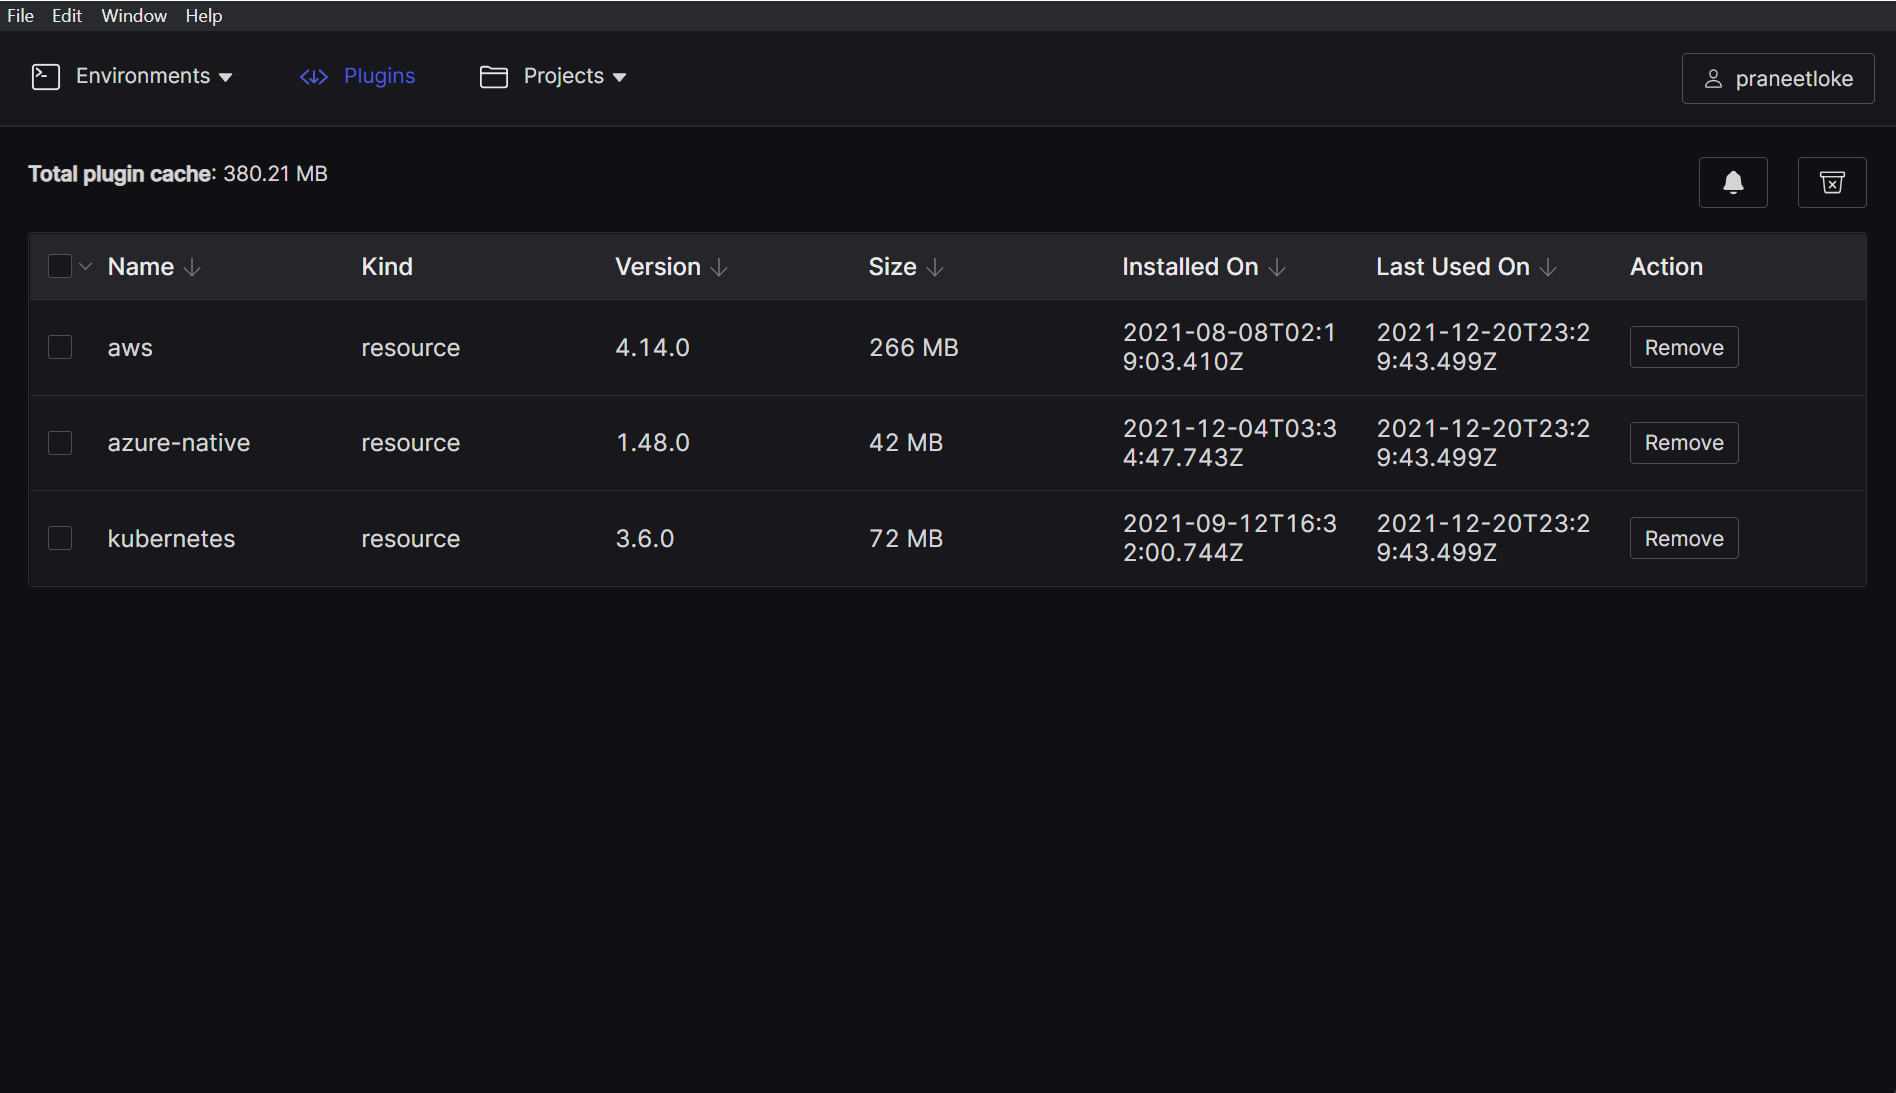Check the aws plugin checkbox

[x=60, y=347]
